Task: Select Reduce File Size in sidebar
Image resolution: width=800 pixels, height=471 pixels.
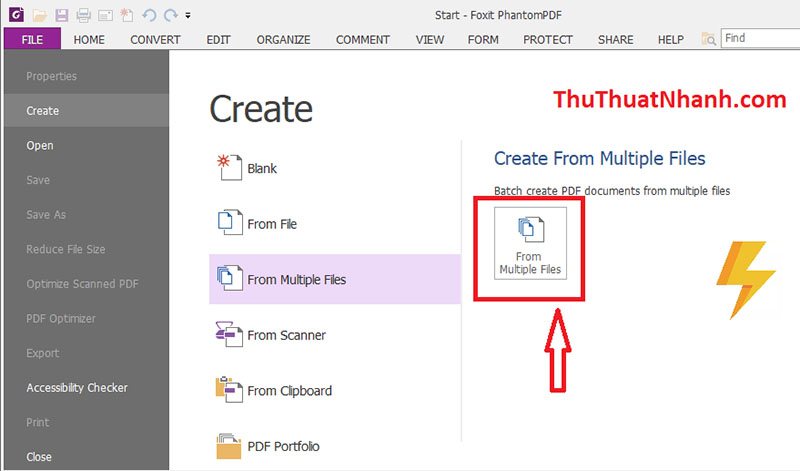Action: [86, 249]
